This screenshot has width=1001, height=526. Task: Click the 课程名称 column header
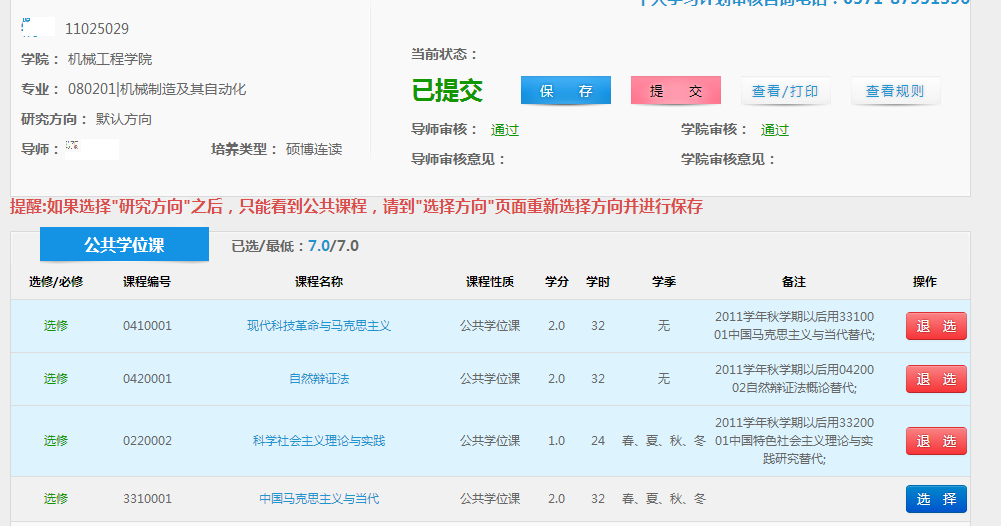coord(319,282)
